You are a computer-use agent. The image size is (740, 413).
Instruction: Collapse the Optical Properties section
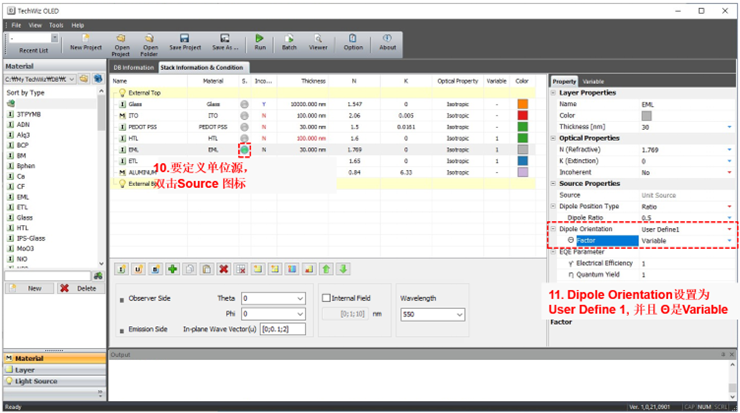[554, 138]
